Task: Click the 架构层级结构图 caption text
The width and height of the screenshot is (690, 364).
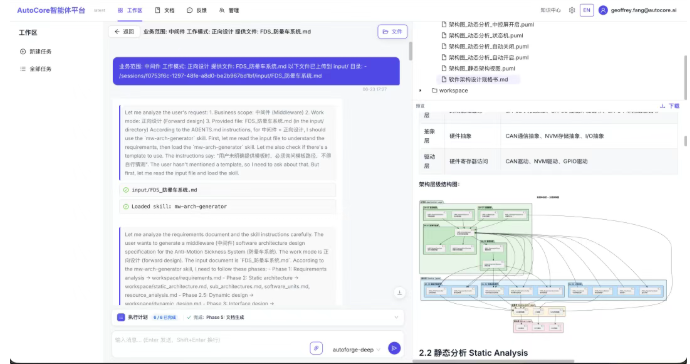Action: point(439,184)
